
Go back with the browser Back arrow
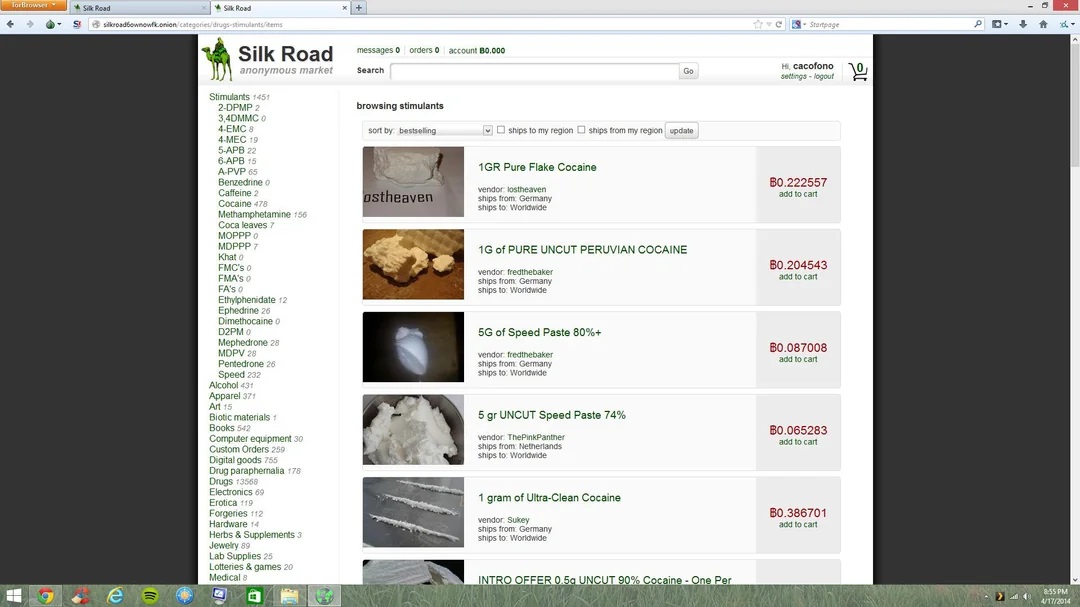pyautogui.click(x=10, y=24)
